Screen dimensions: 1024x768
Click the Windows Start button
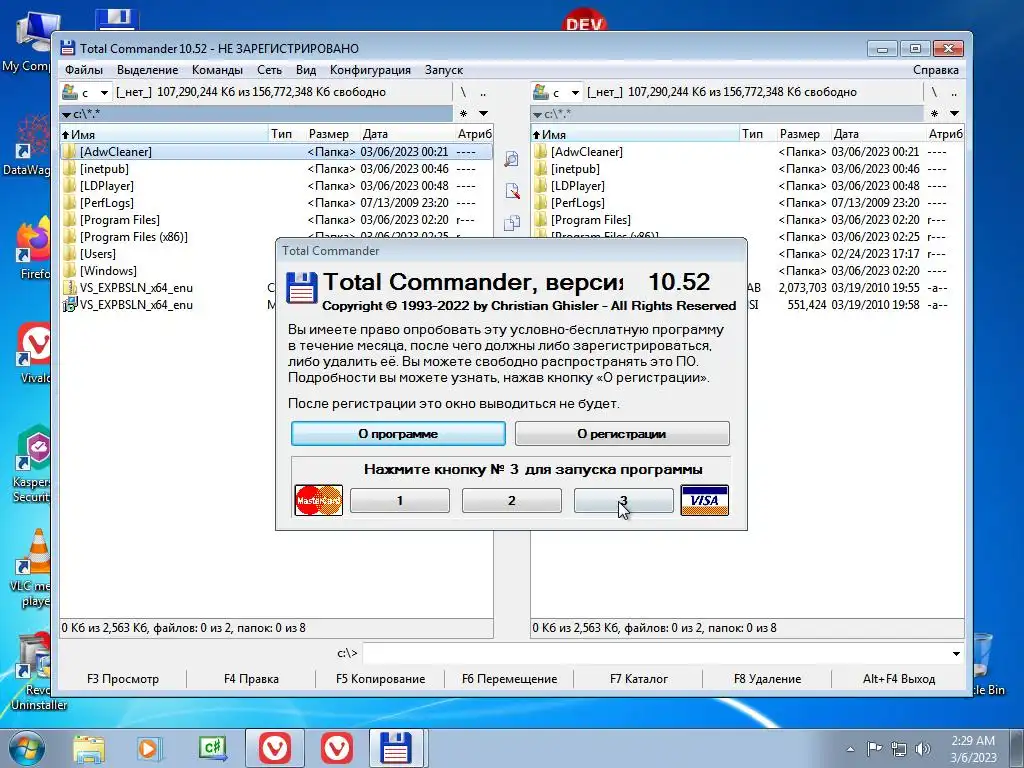click(x=27, y=748)
